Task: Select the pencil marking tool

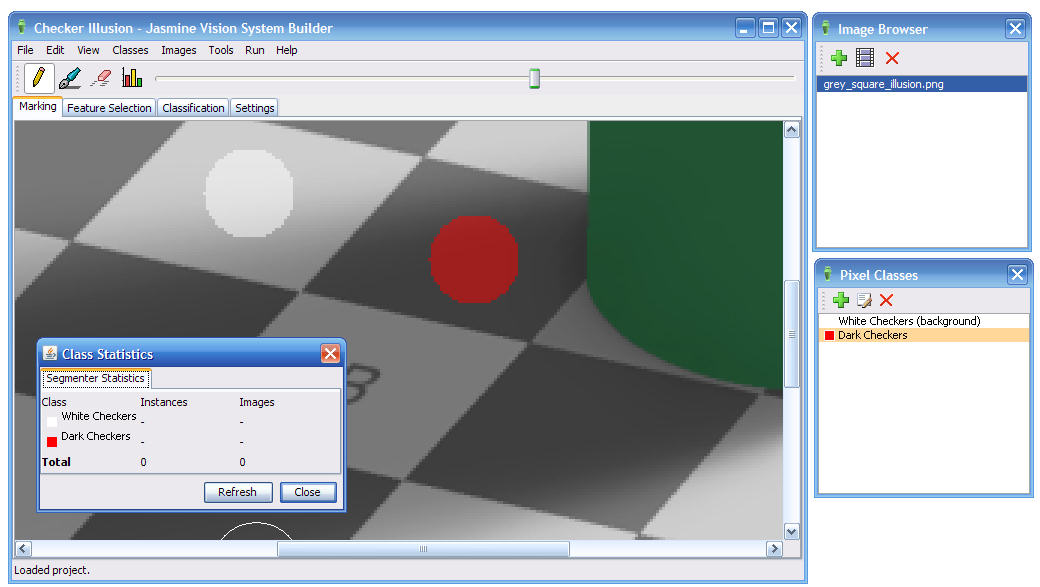Action: click(x=38, y=77)
